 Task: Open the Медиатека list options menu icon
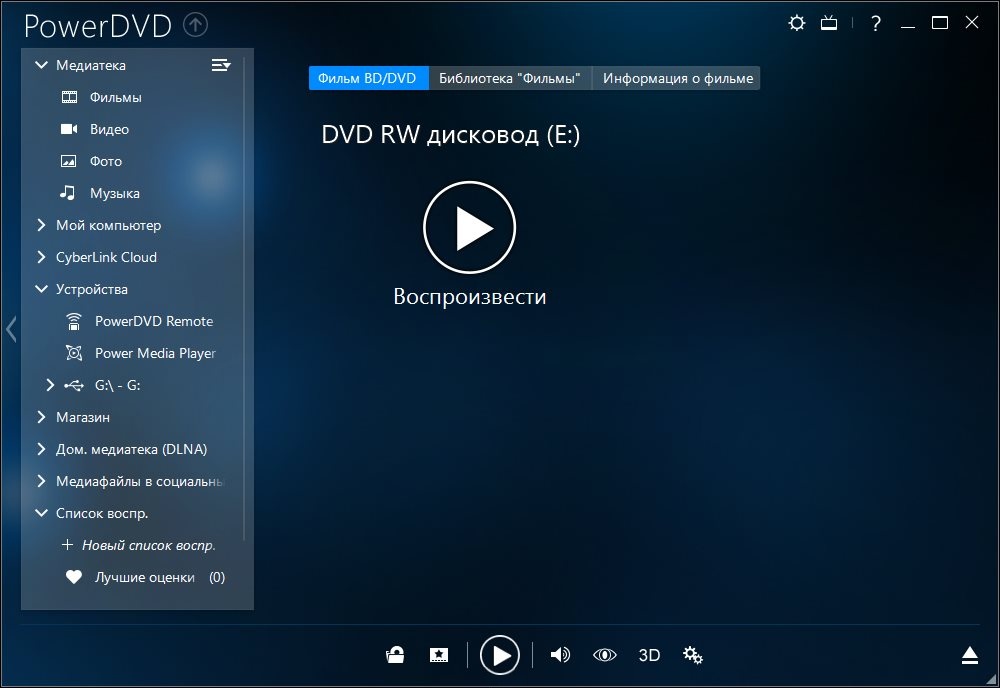pyautogui.click(x=221, y=65)
